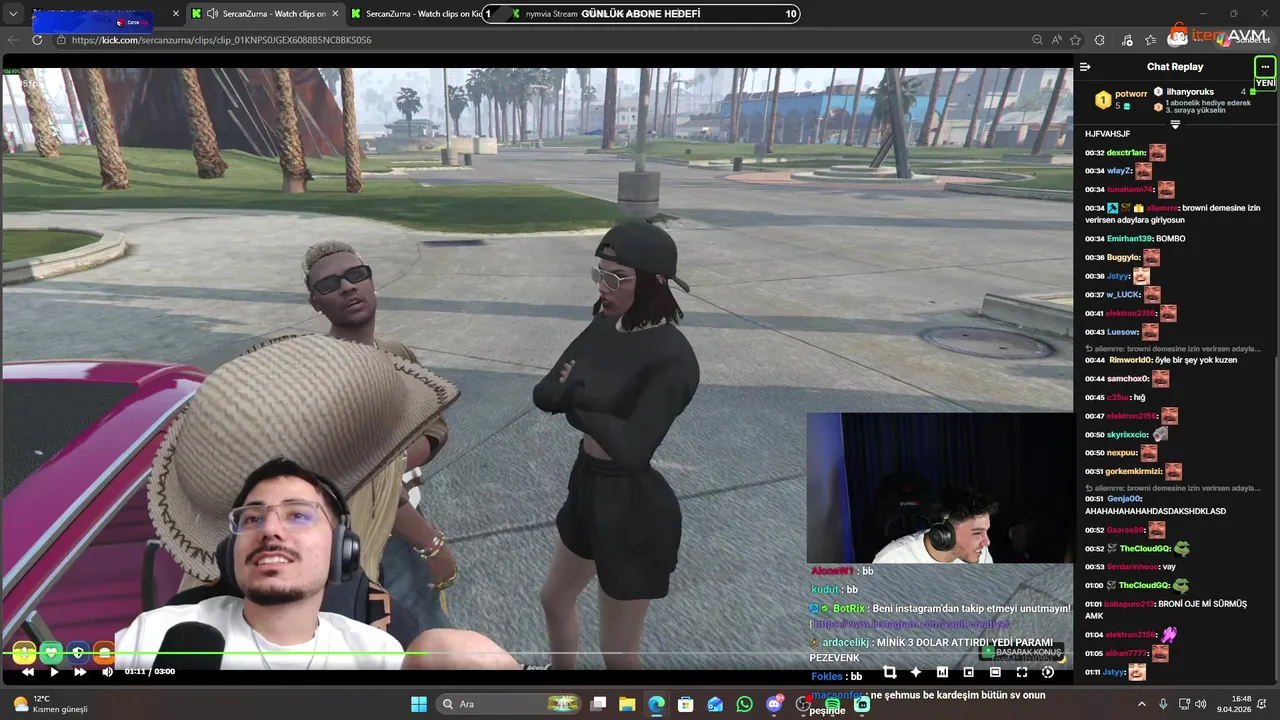
Task: Click the taskbar search box Ara
Action: coord(510,704)
